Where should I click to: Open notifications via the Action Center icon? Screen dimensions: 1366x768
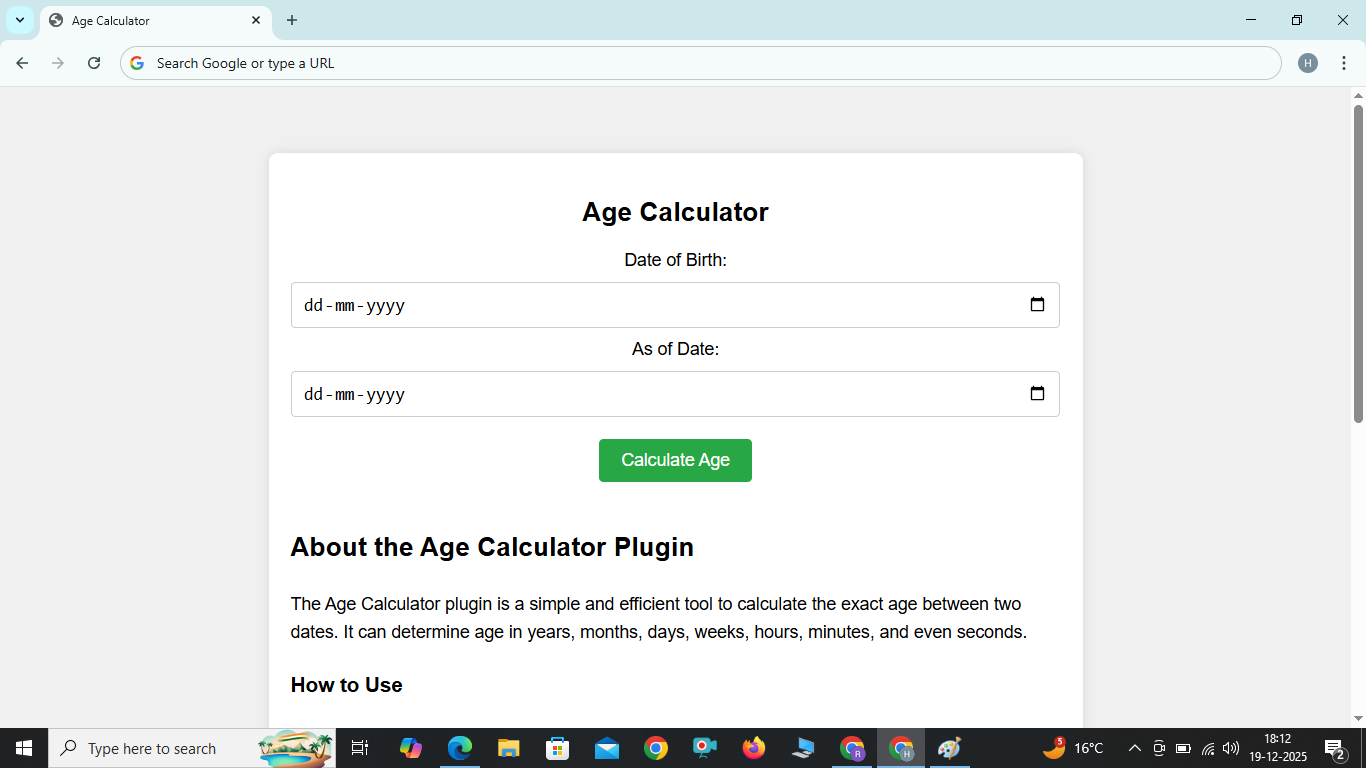click(x=1333, y=748)
